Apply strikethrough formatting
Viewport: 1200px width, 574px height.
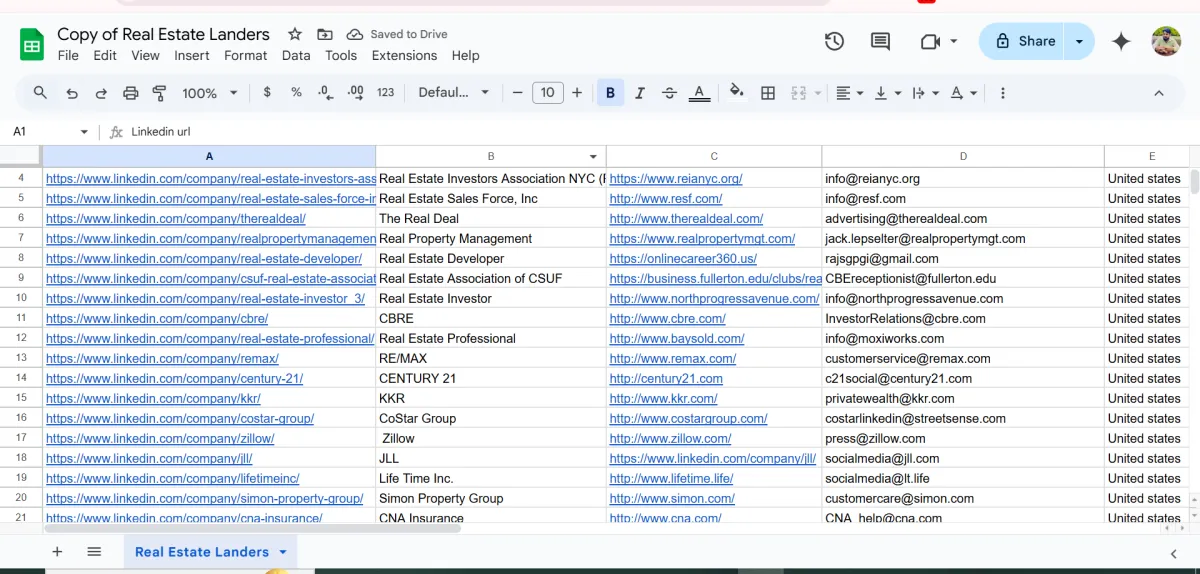pos(669,93)
